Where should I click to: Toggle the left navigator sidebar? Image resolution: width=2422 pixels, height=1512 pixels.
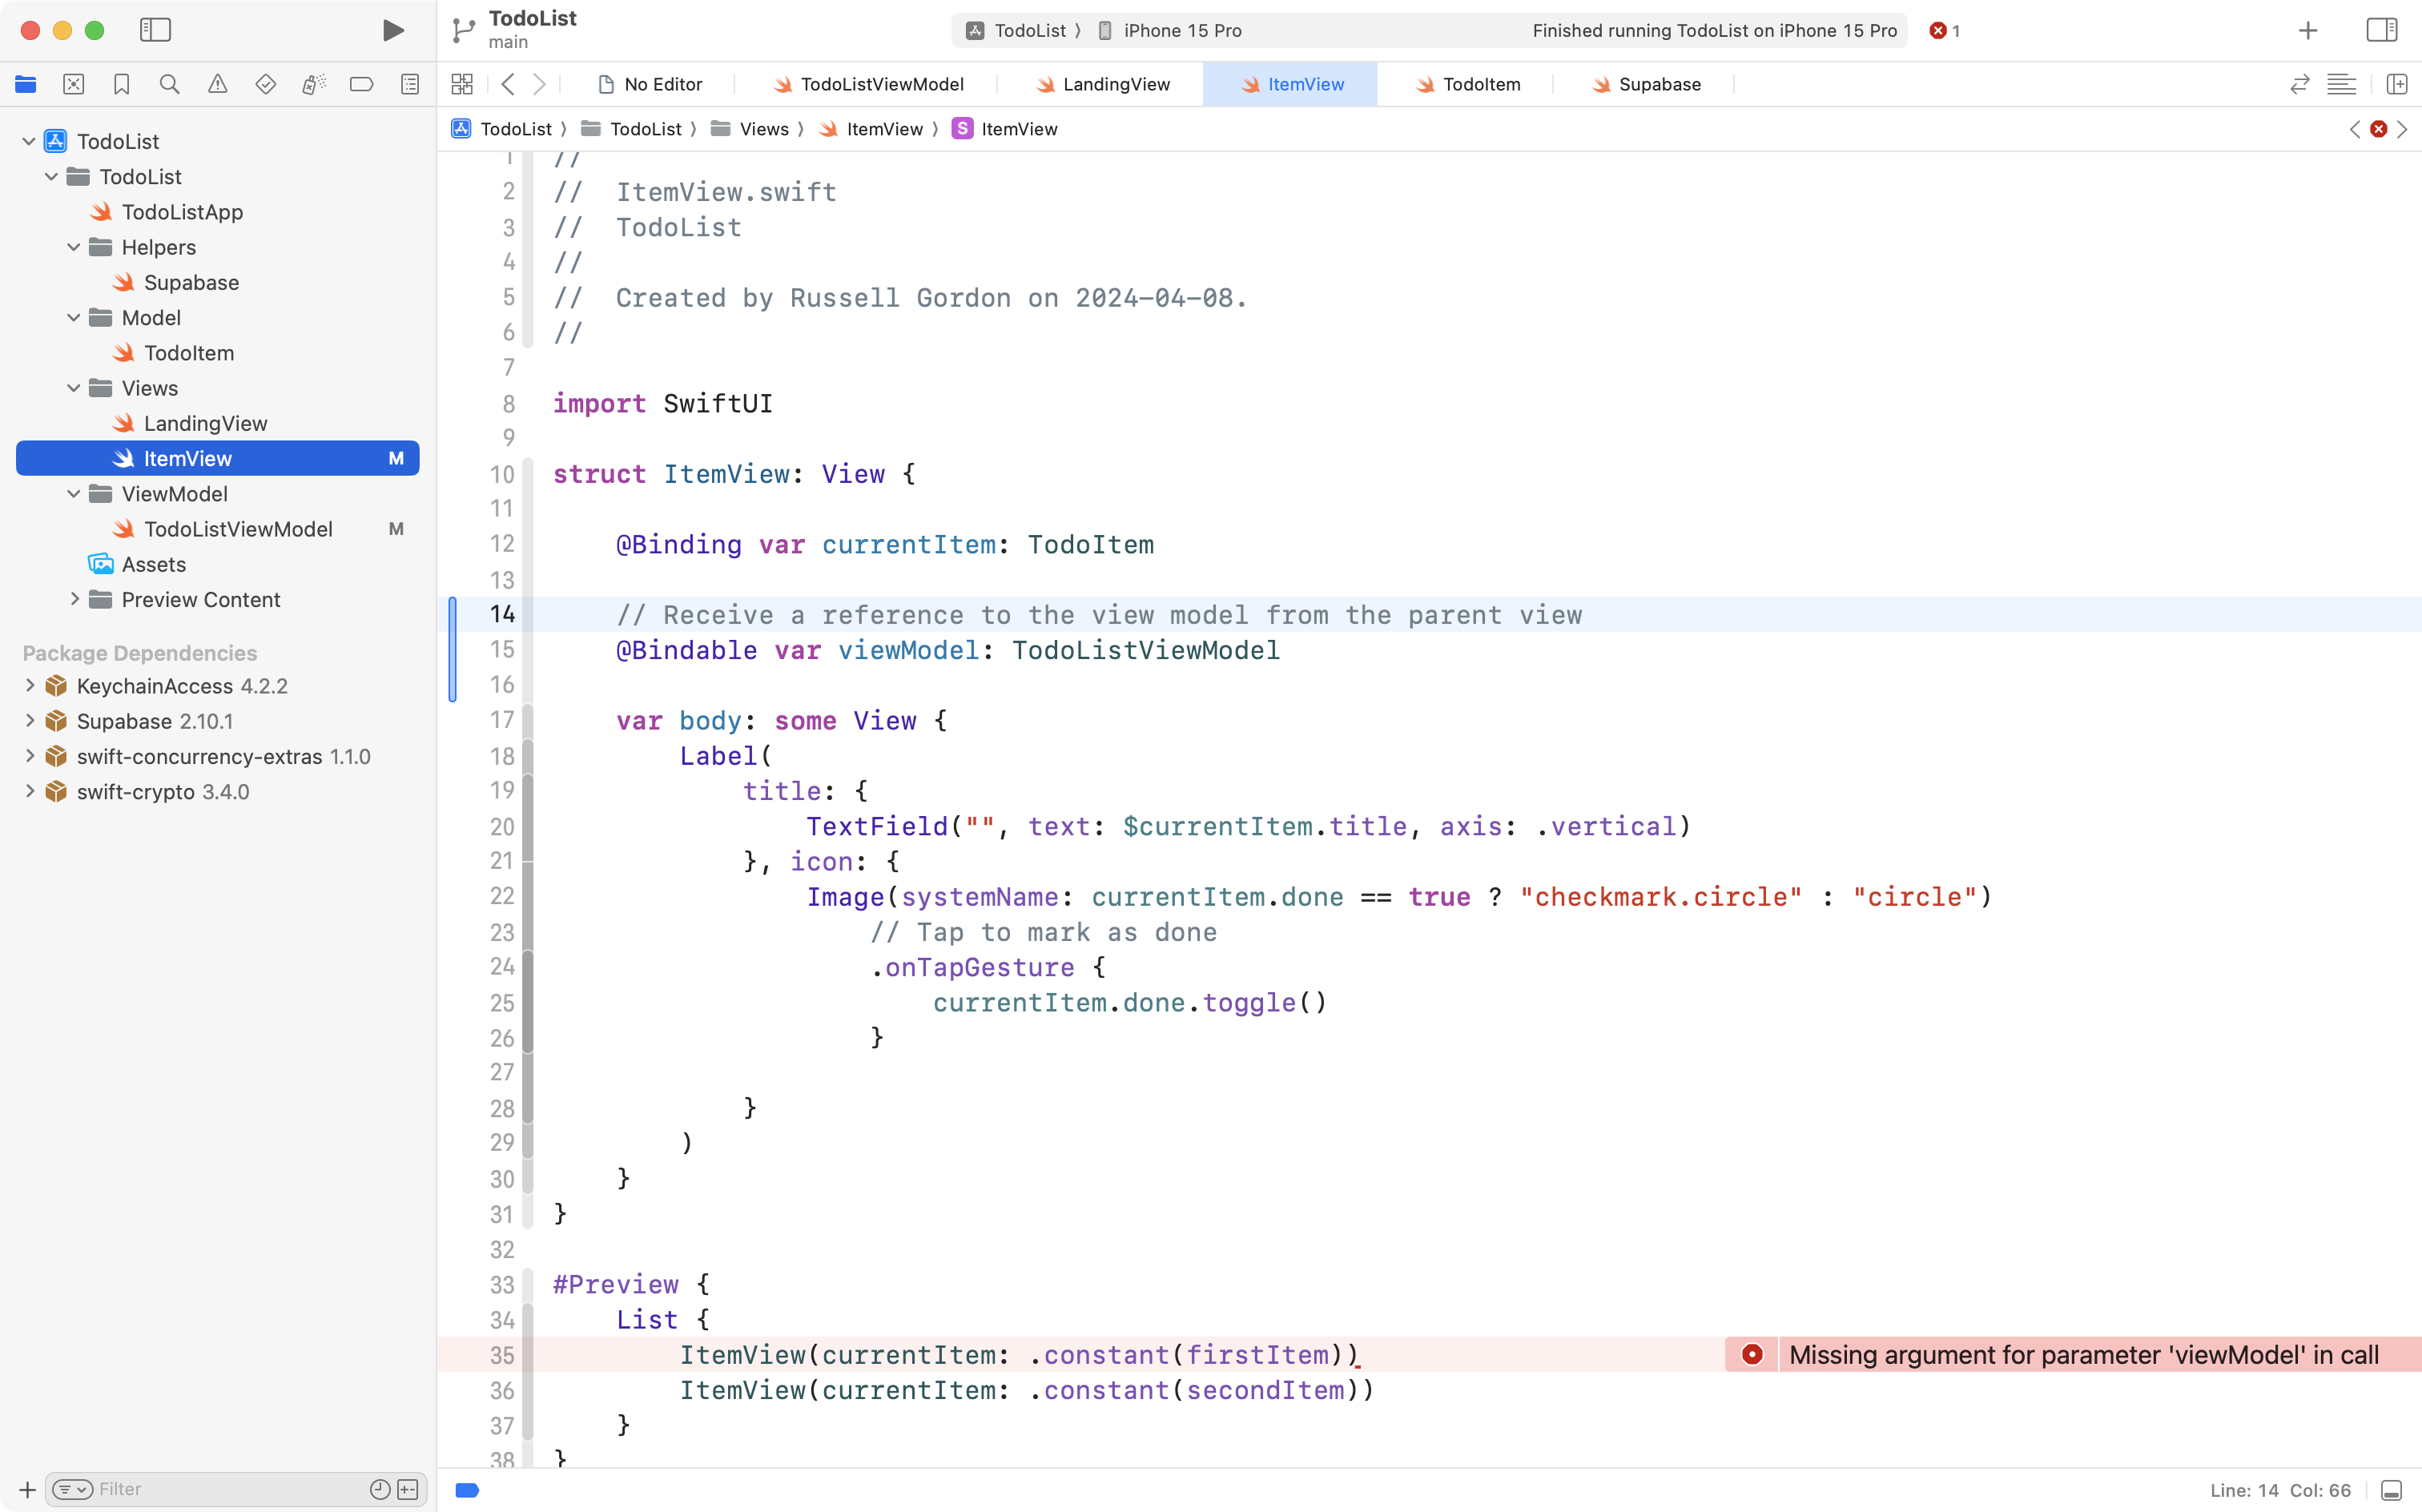[x=156, y=31]
